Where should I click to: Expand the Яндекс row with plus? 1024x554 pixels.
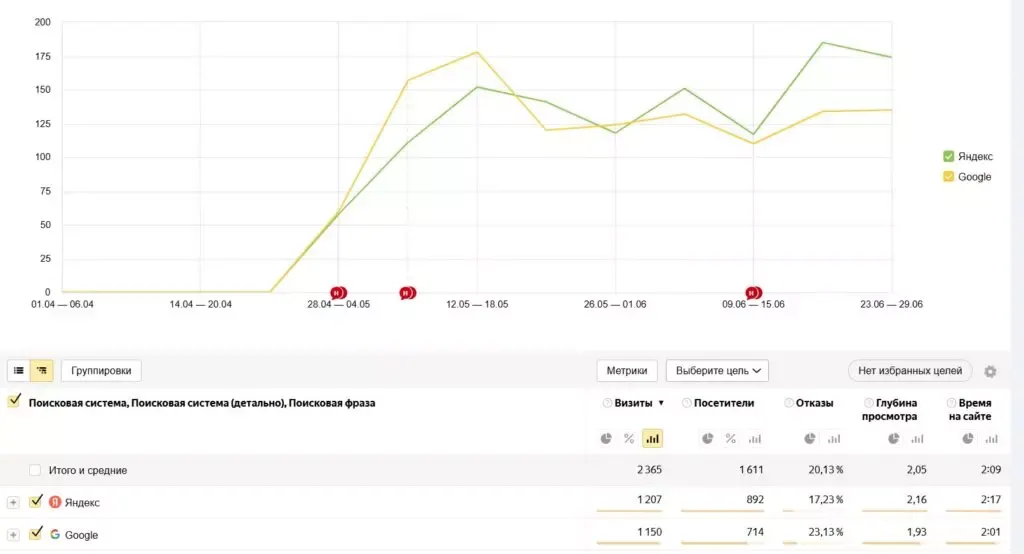13,502
